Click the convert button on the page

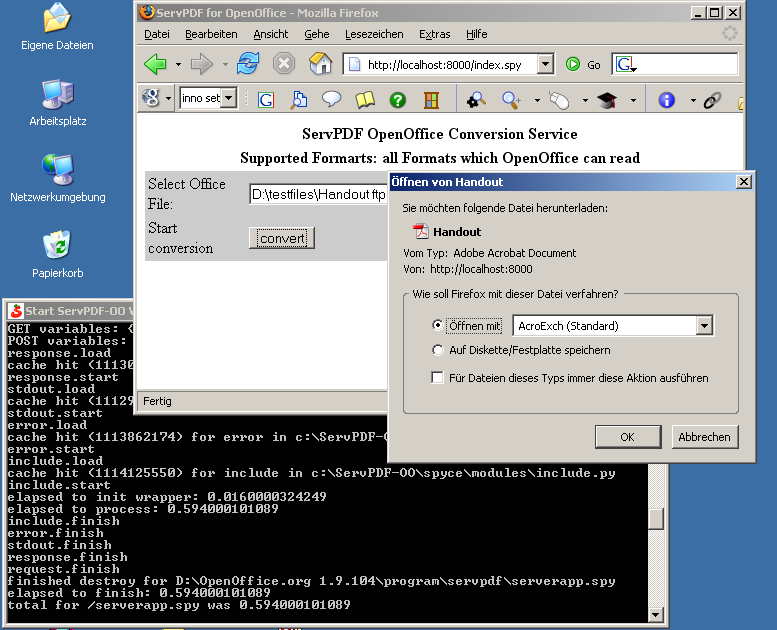(282, 238)
